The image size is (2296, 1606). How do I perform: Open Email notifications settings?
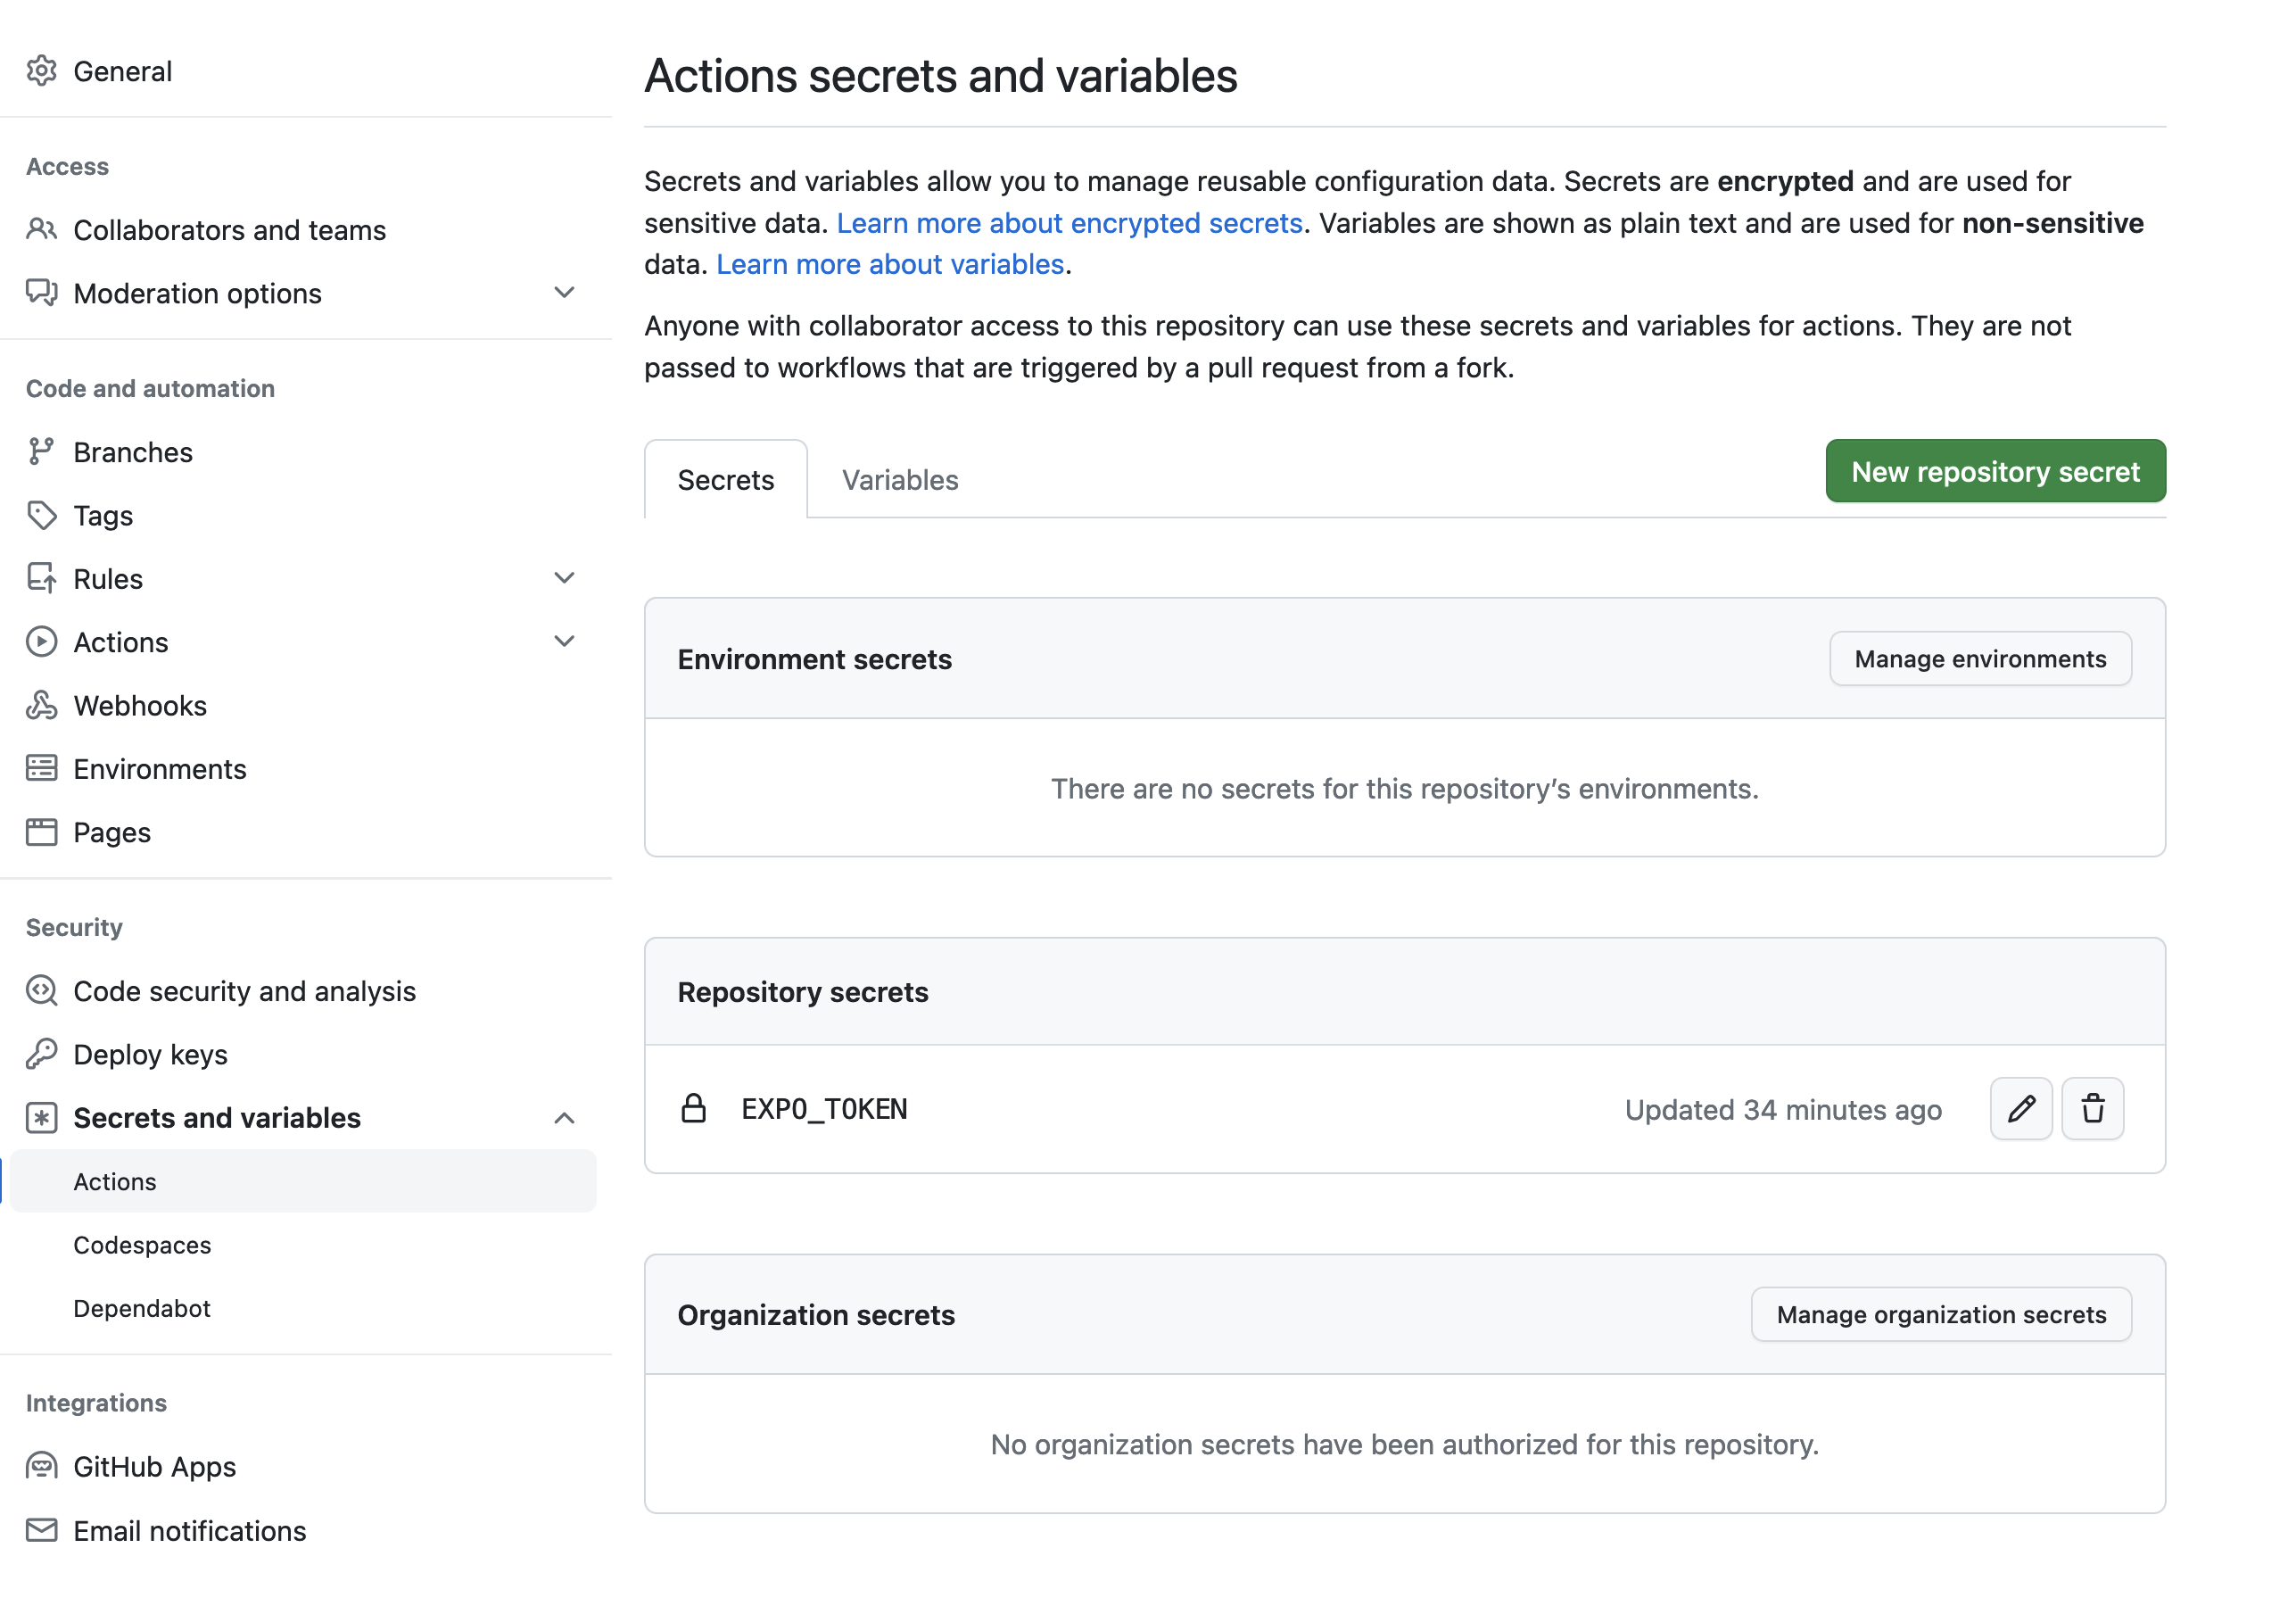[189, 1530]
